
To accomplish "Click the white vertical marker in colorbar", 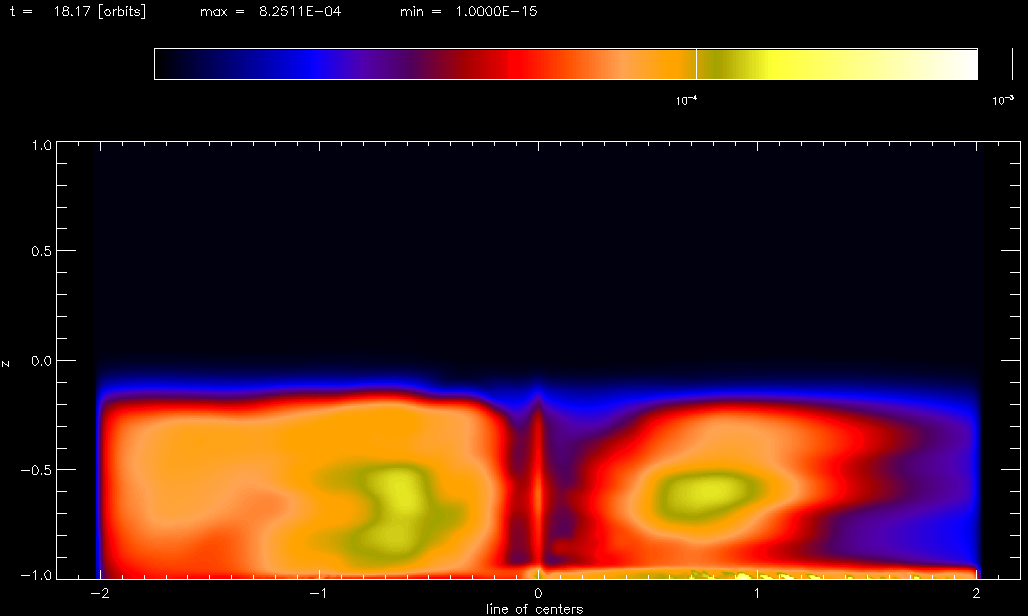I will [696, 64].
